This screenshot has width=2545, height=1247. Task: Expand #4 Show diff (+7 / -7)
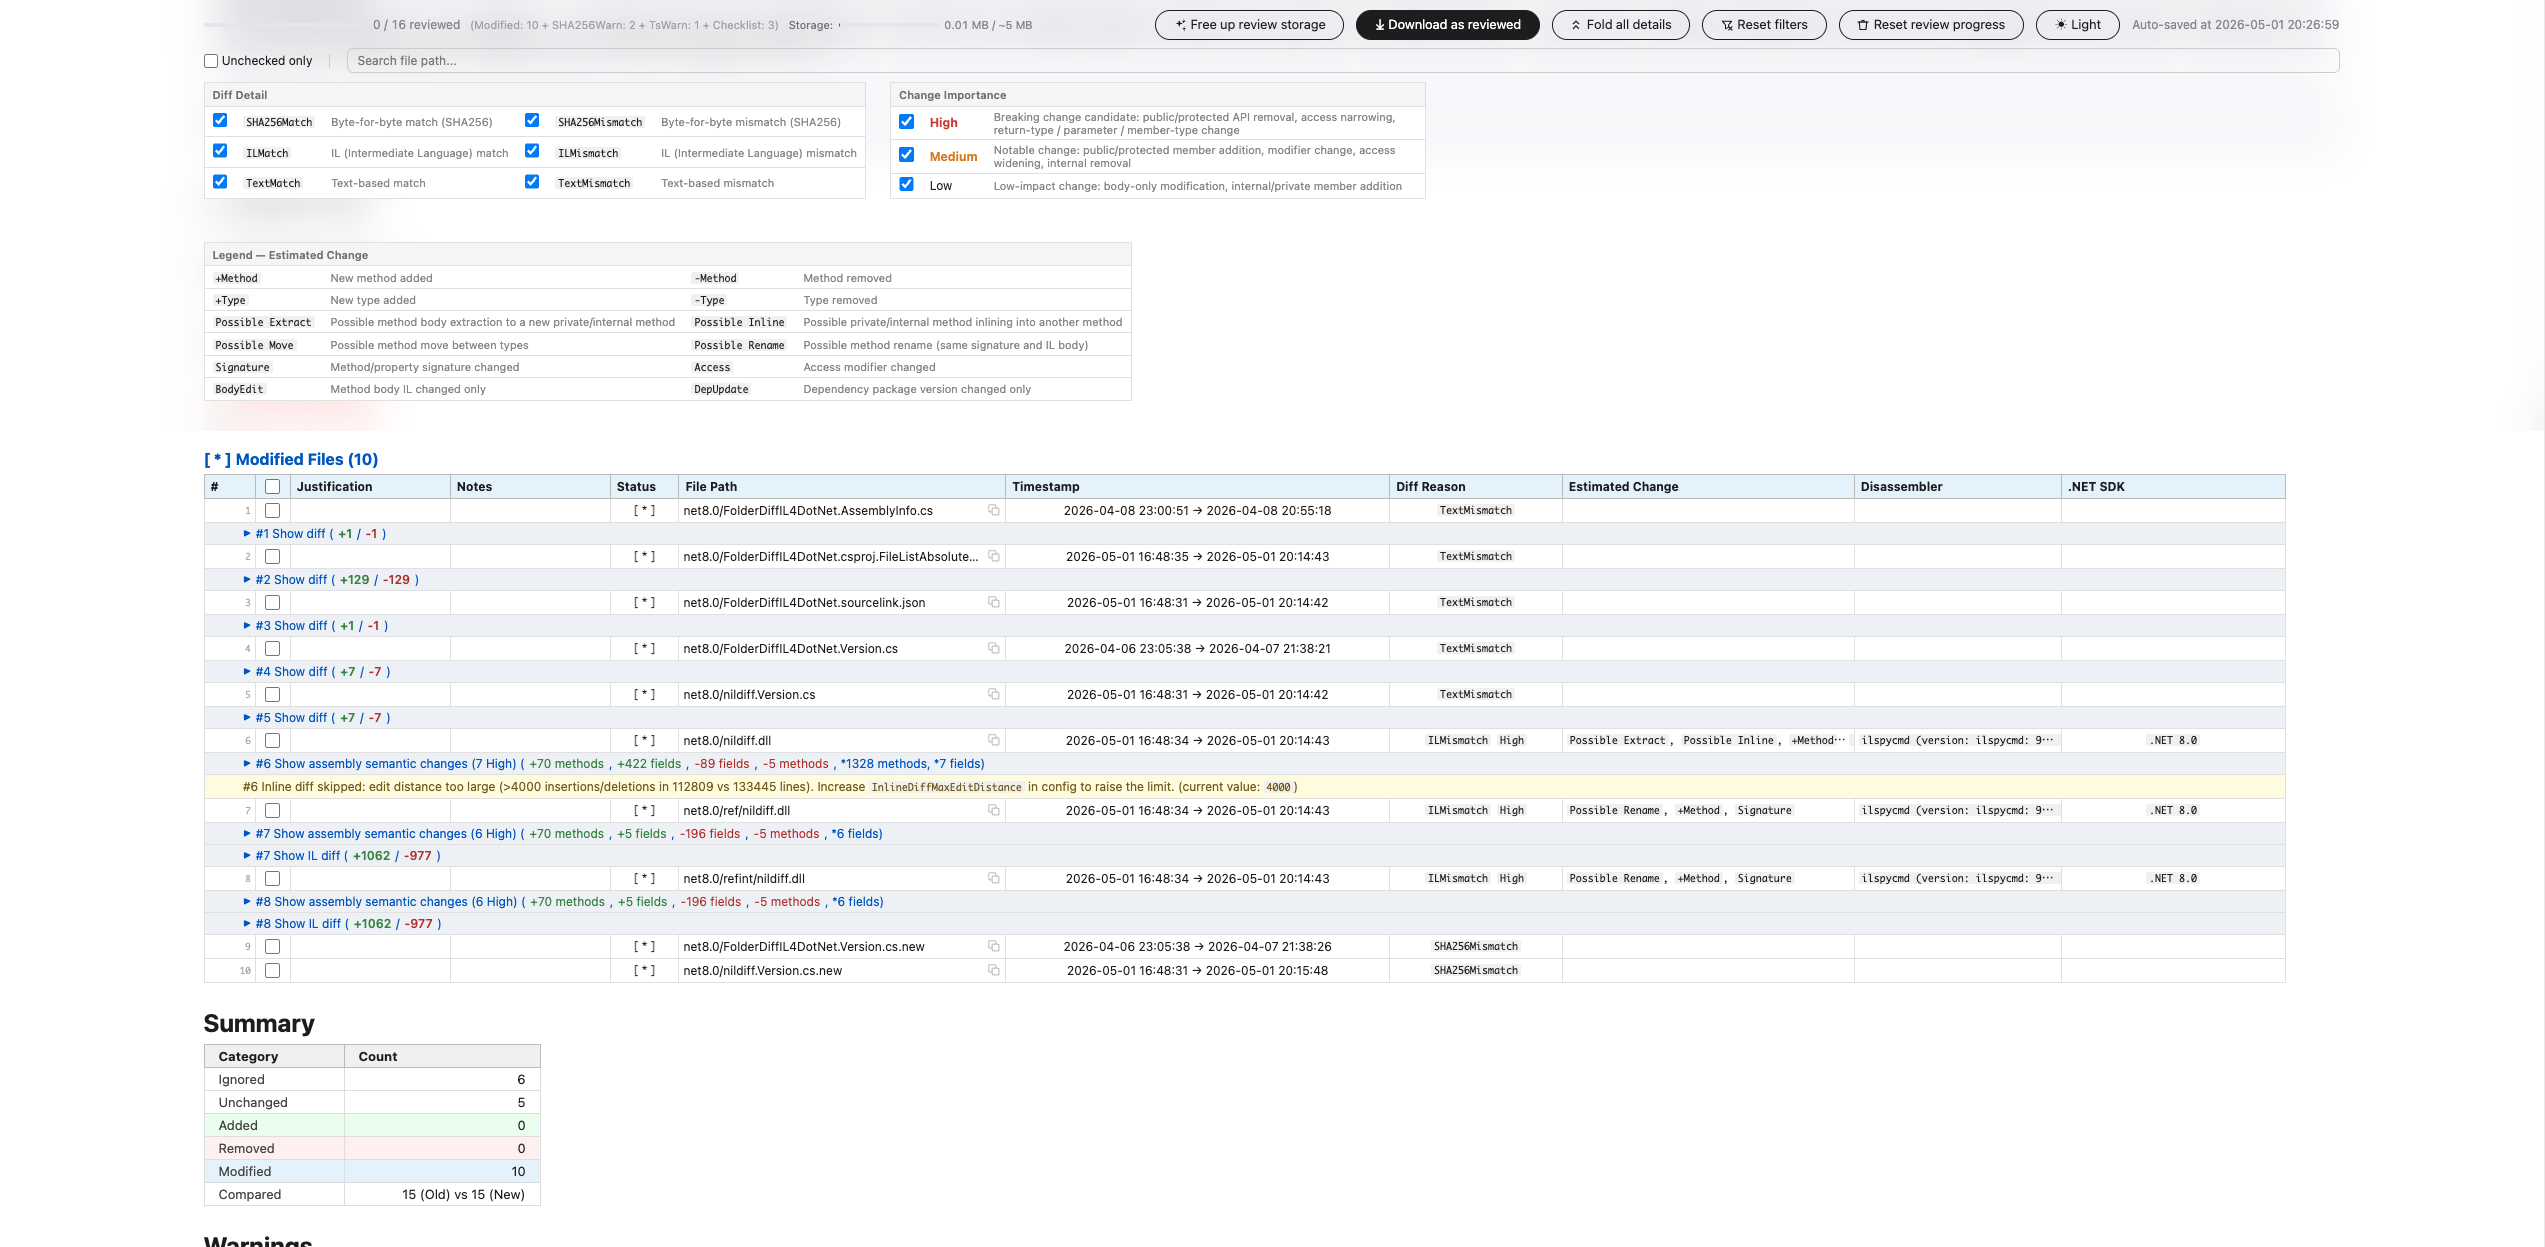point(317,672)
